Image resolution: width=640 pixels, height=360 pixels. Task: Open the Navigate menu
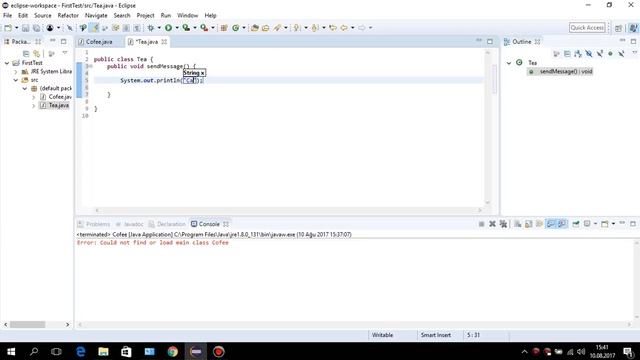[x=96, y=16]
